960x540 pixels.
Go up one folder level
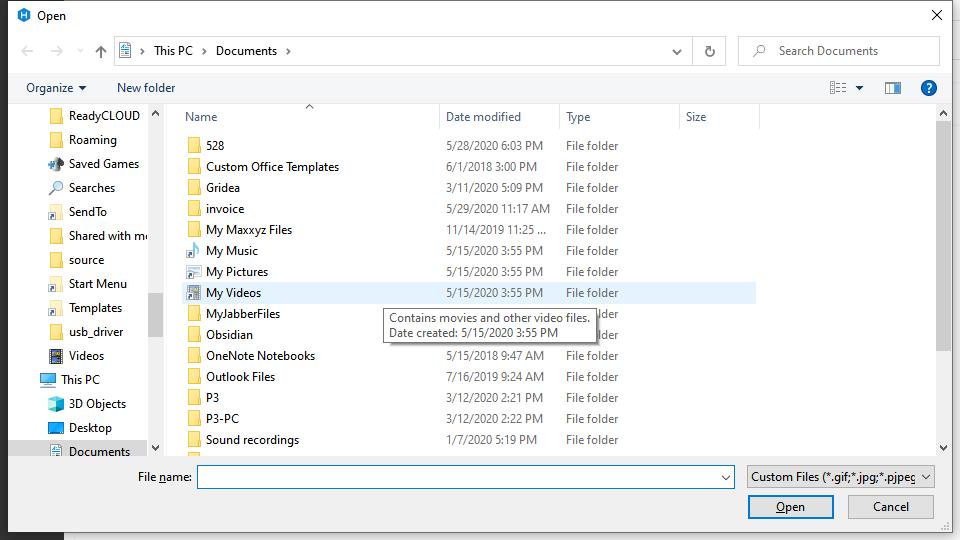[x=100, y=51]
